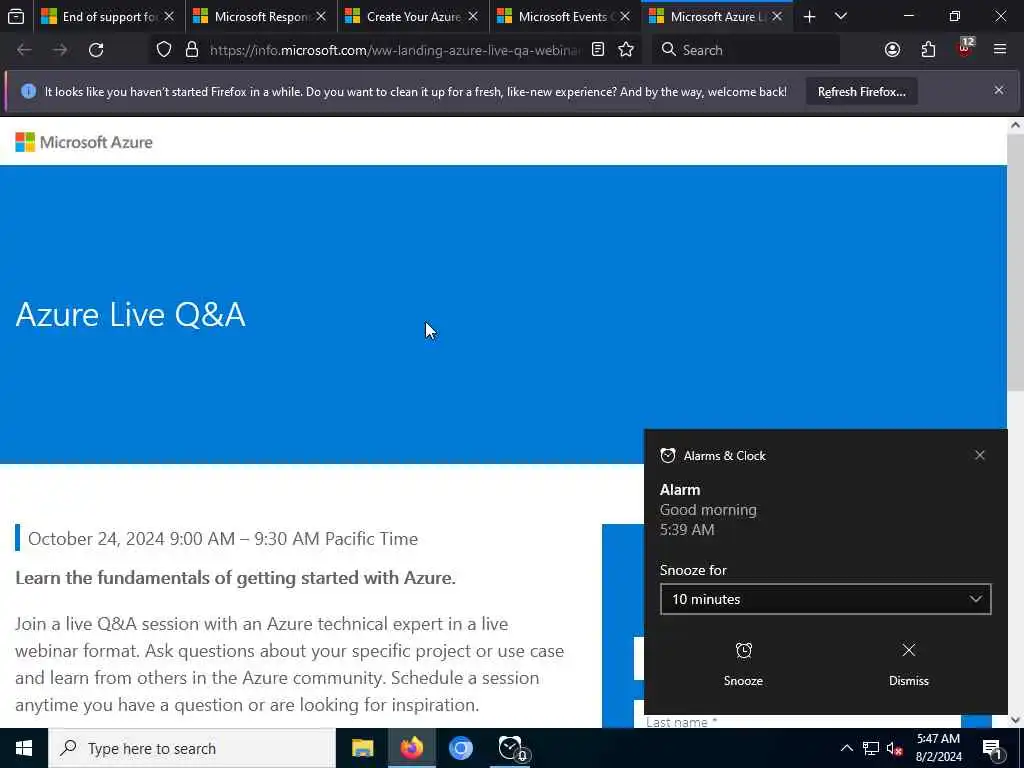Open the Windows Start menu
Image resolution: width=1024 pixels, height=768 pixels.
24,748
